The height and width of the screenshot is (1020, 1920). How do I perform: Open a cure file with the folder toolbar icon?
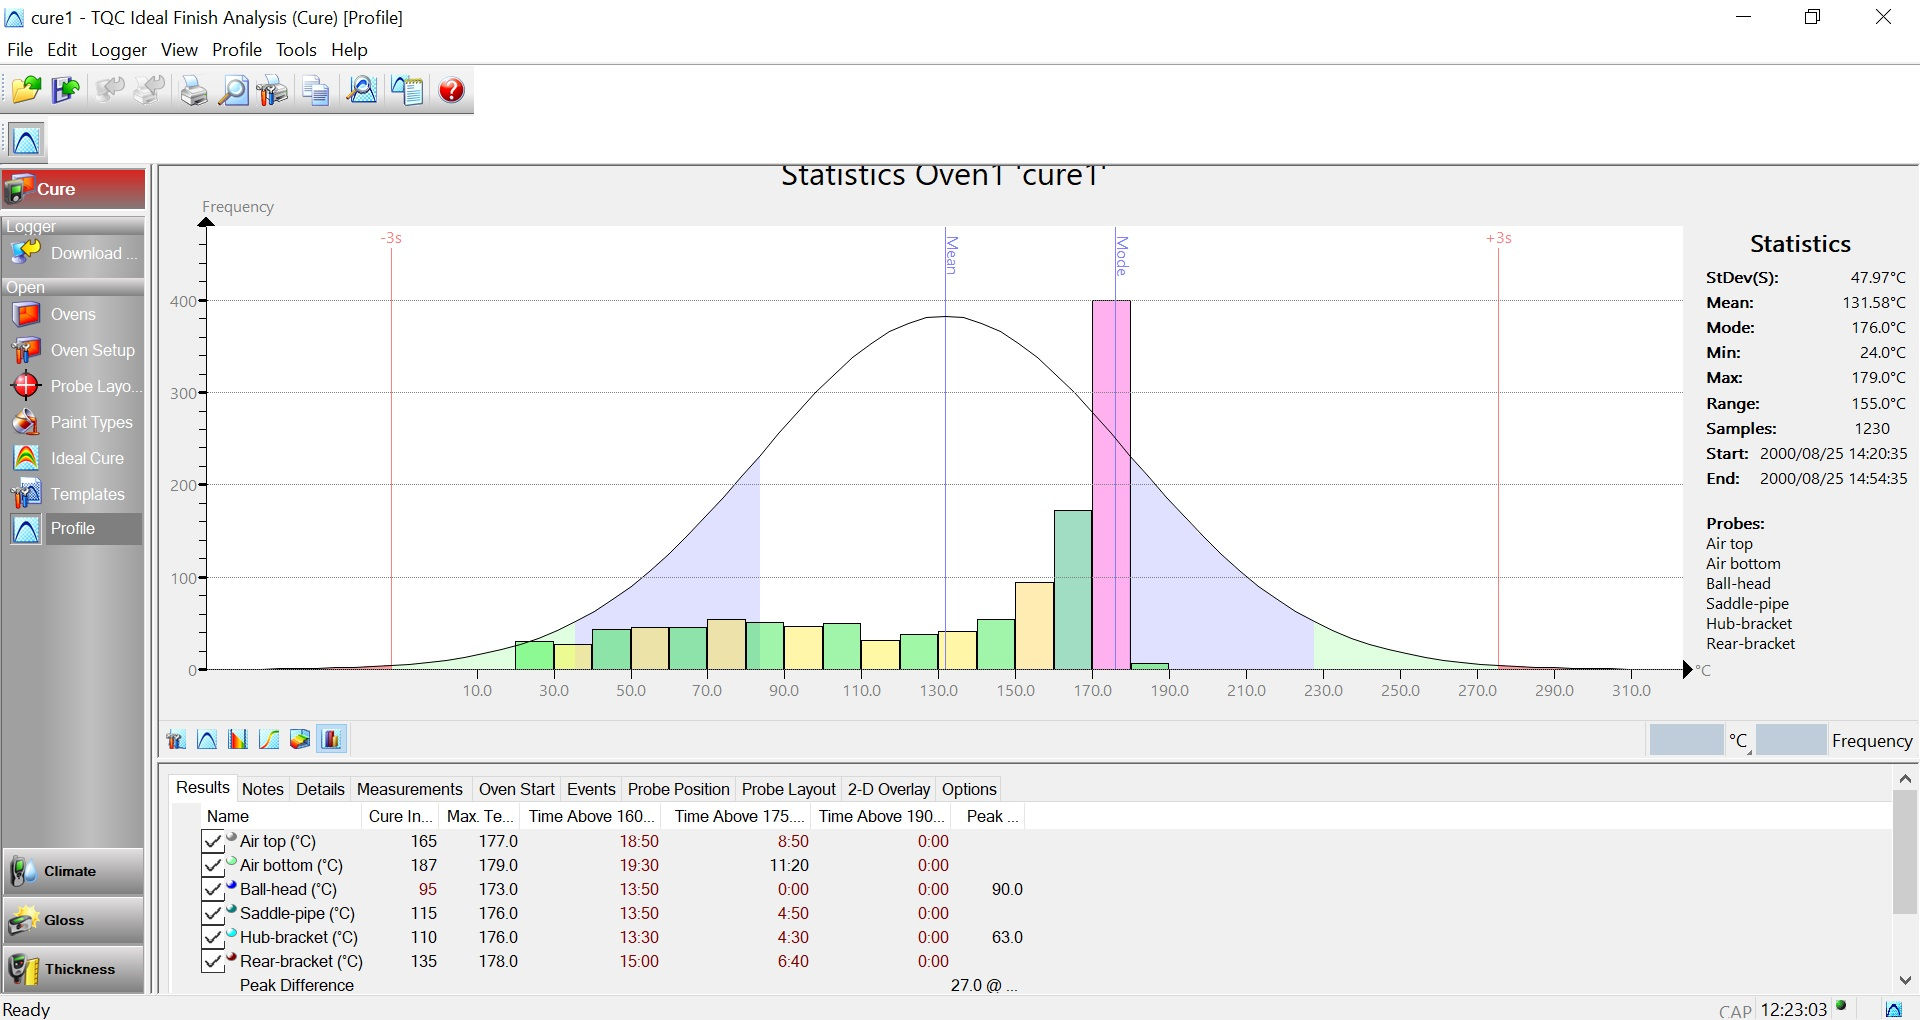click(x=26, y=90)
